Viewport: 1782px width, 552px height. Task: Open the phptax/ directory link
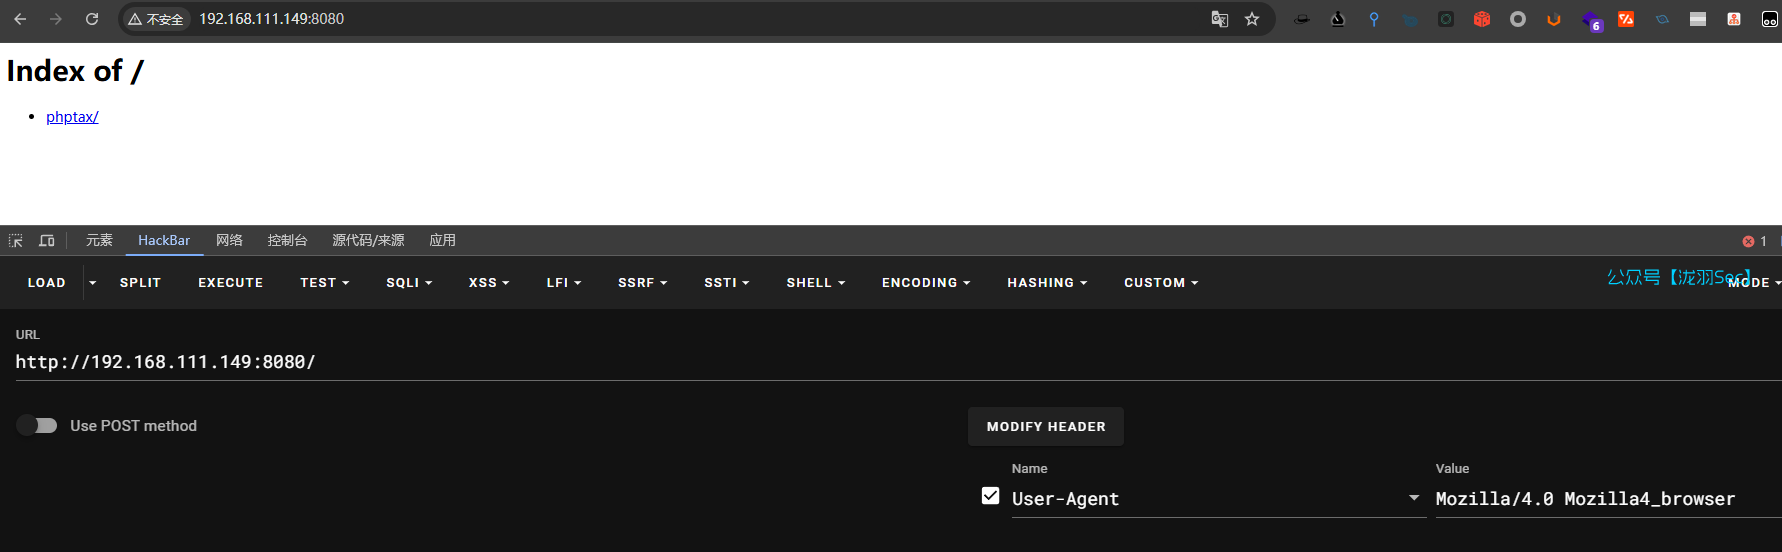pyautogui.click(x=72, y=117)
